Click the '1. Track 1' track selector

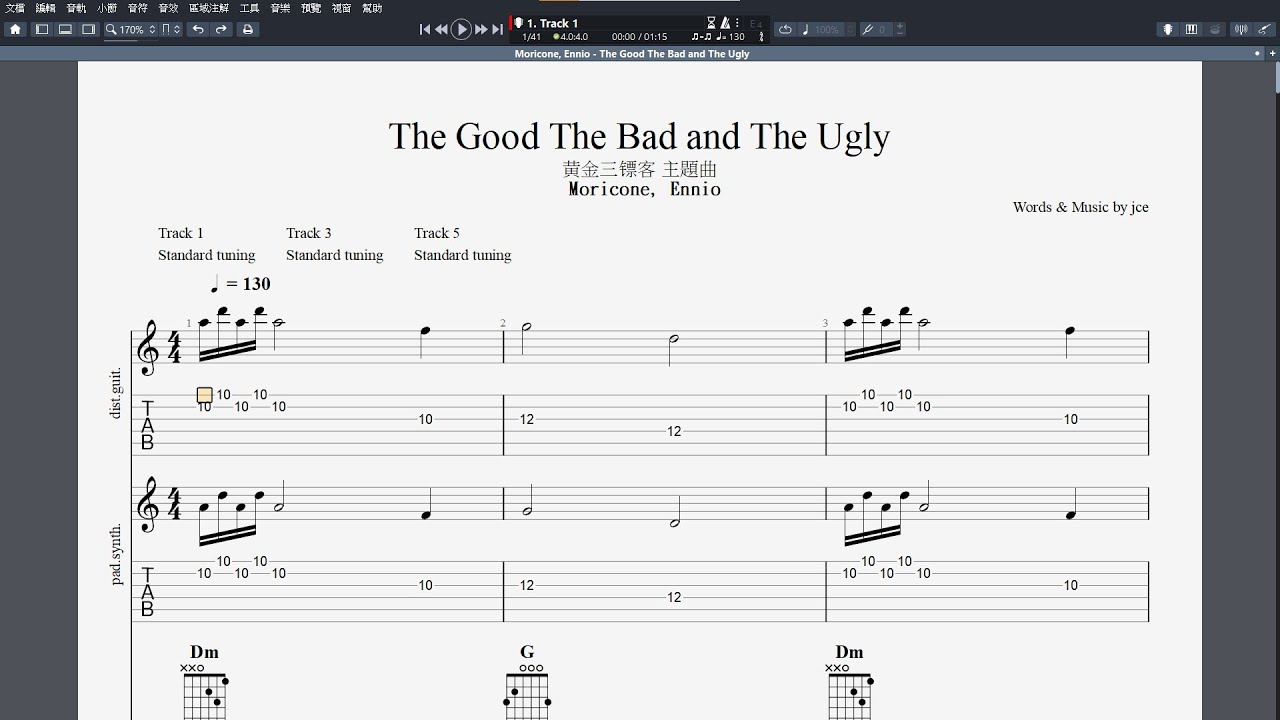pyautogui.click(x=553, y=23)
